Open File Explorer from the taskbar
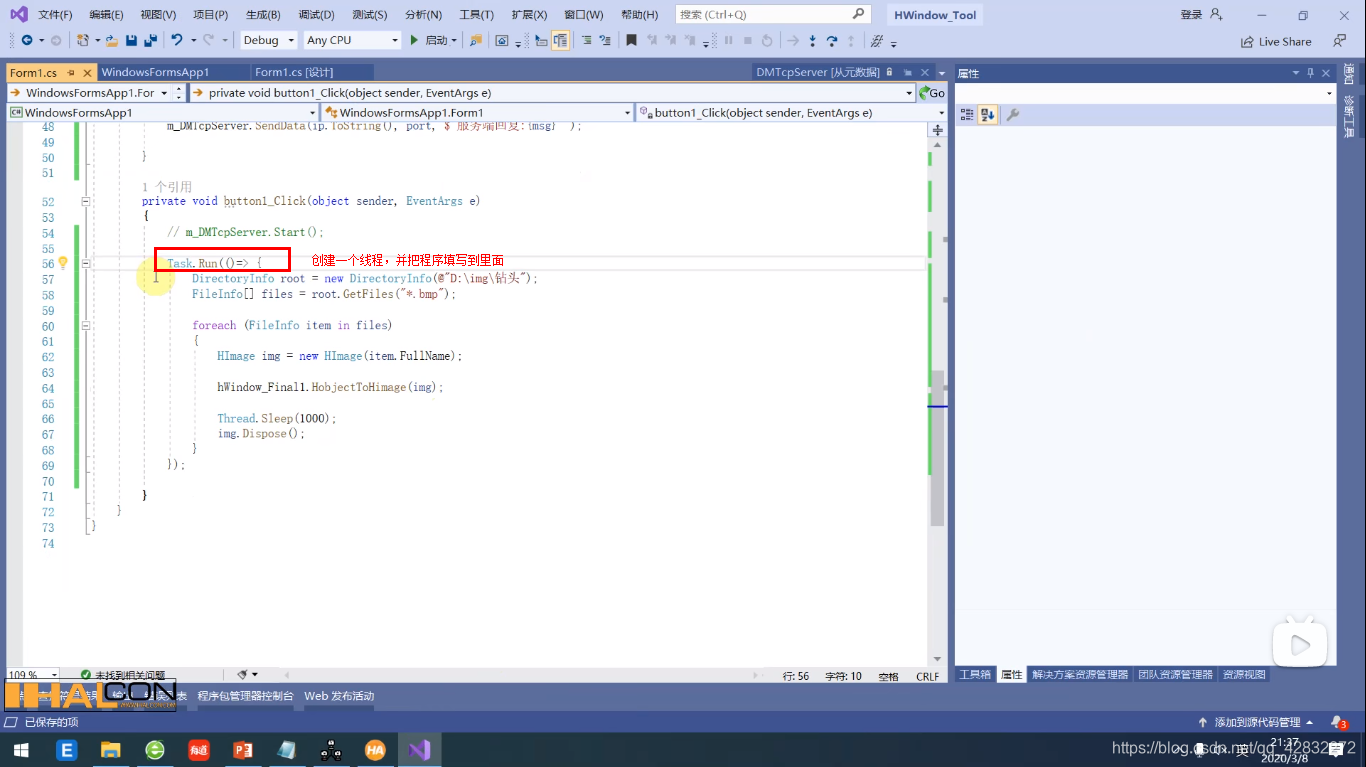The image size is (1366, 767). click(x=110, y=749)
